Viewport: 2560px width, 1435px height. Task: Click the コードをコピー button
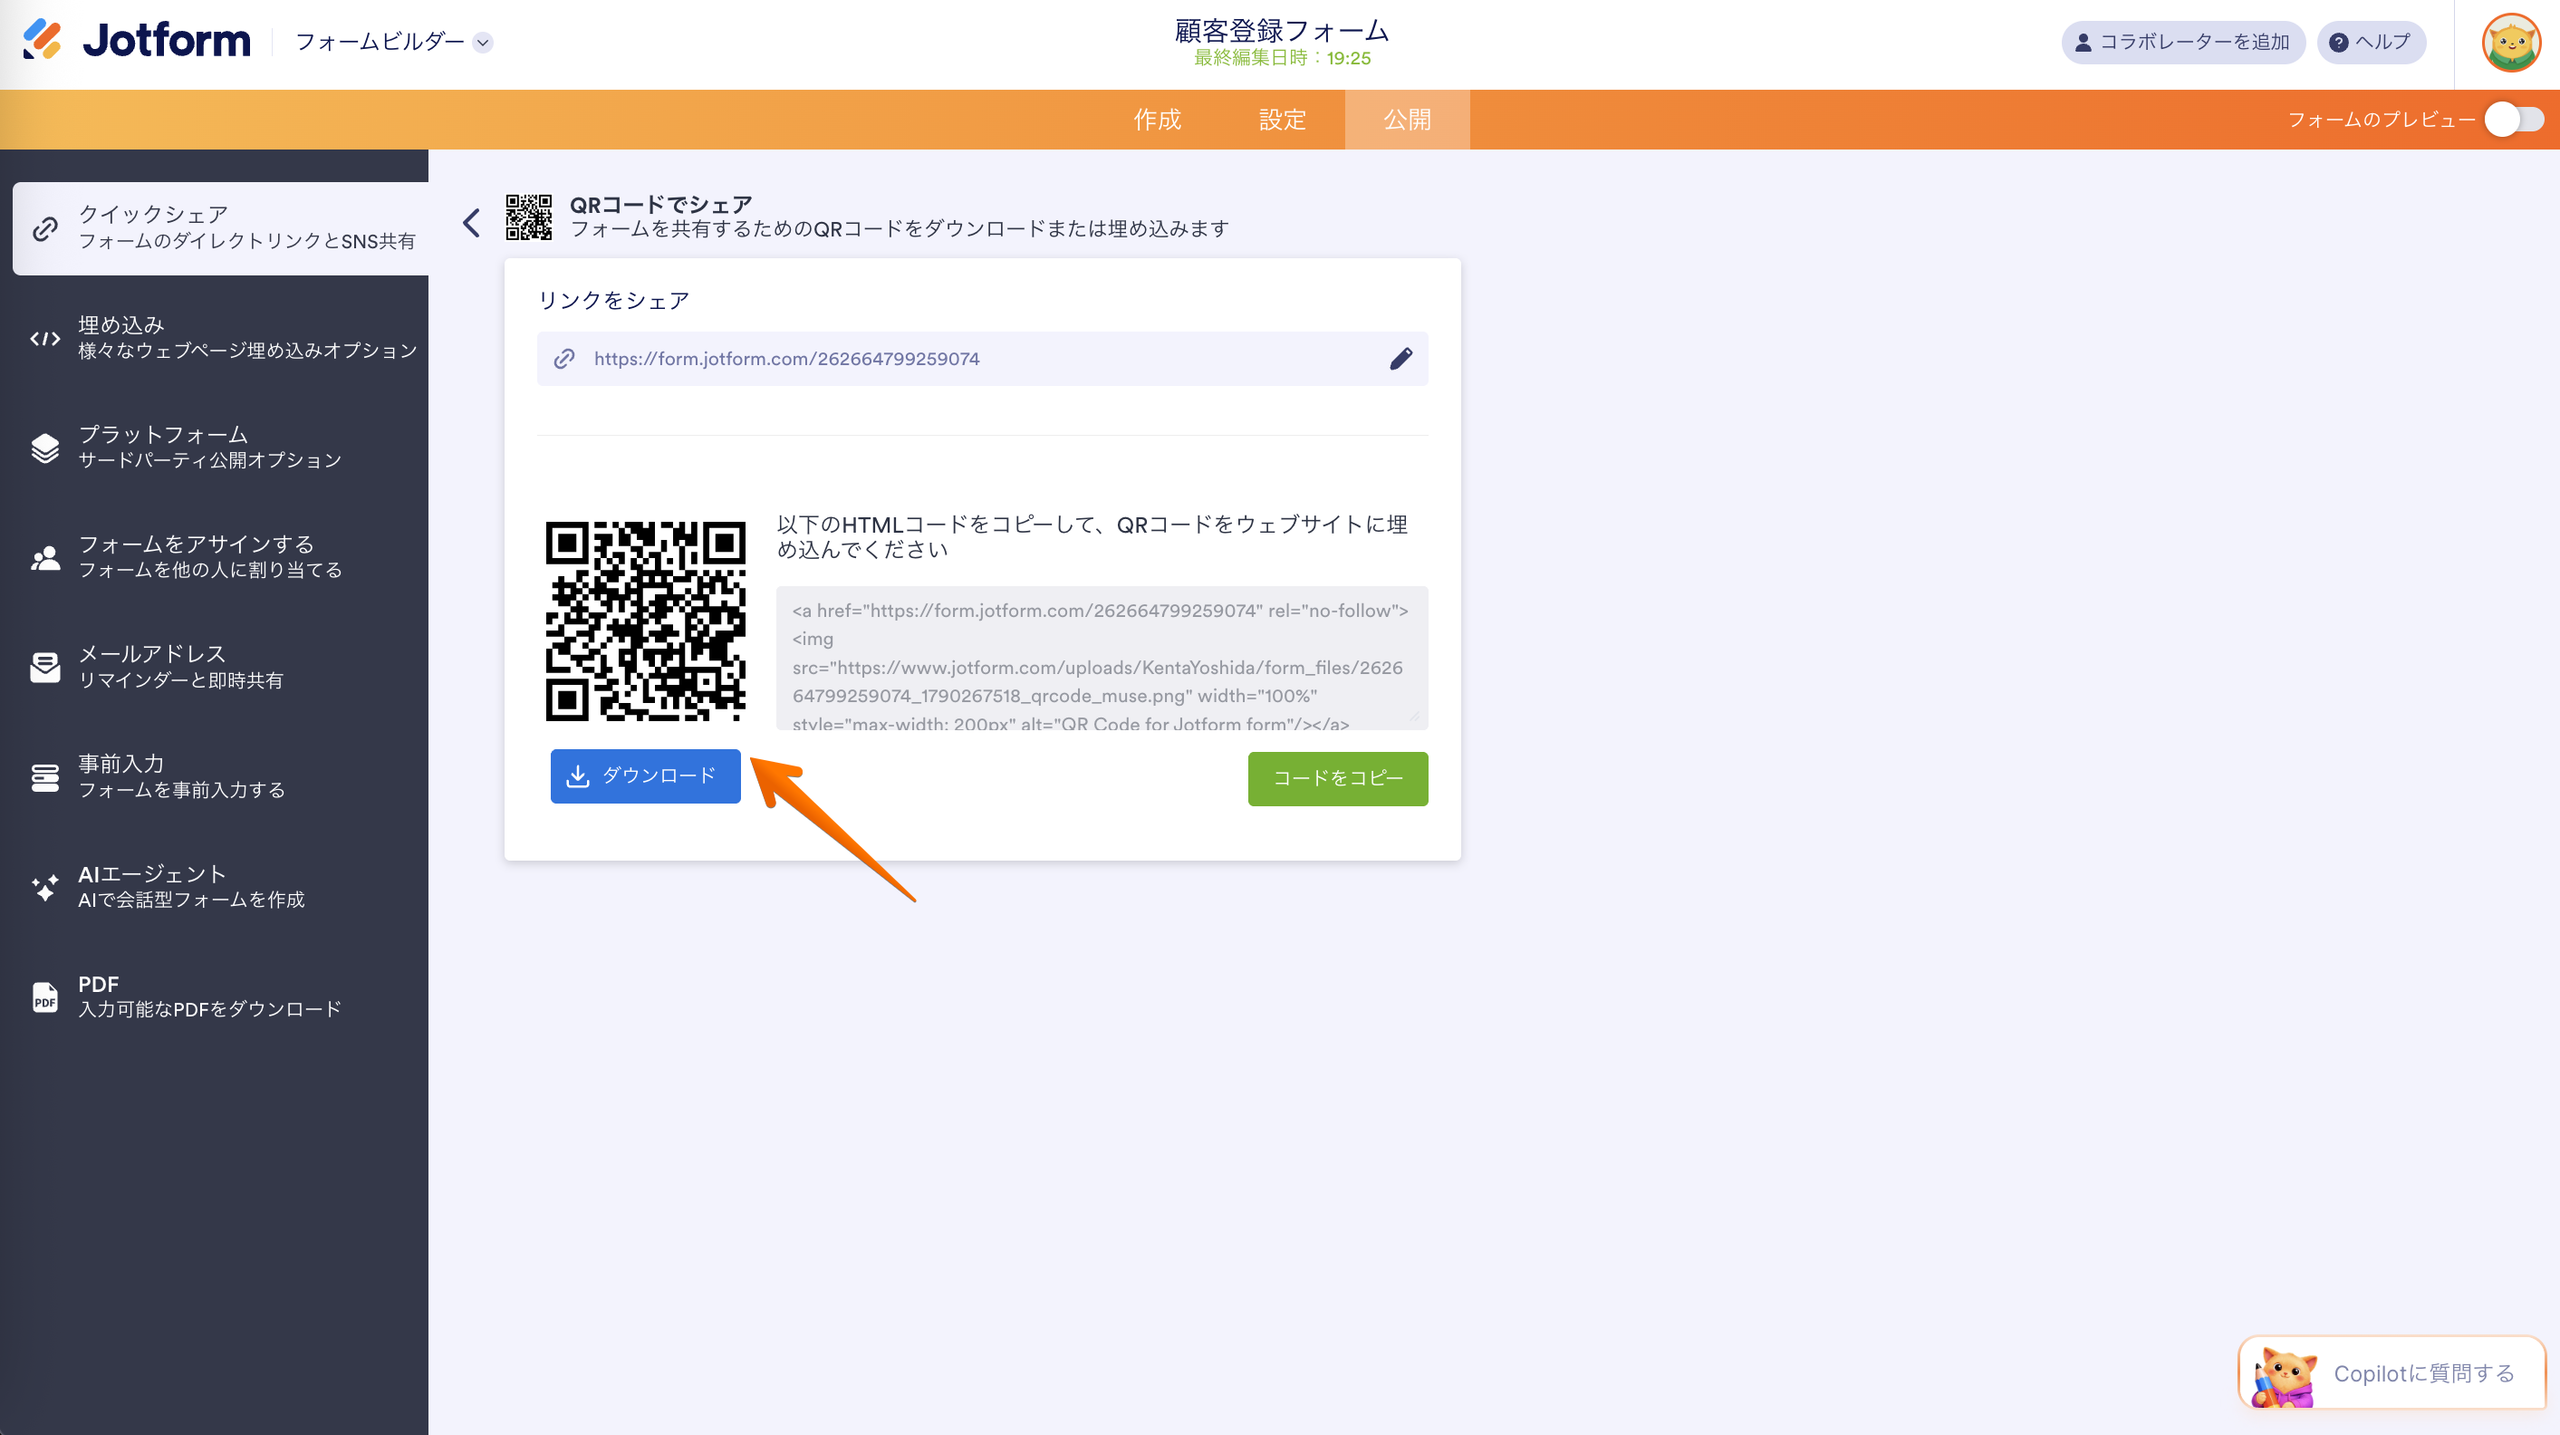coord(1337,779)
